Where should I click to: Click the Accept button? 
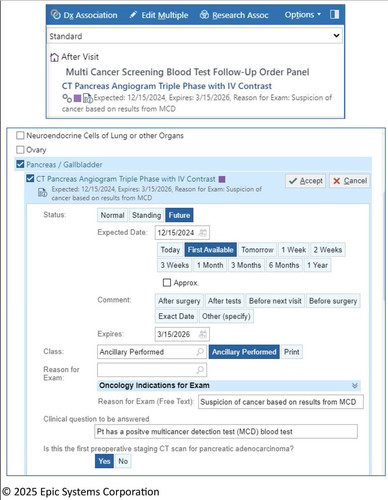click(305, 181)
